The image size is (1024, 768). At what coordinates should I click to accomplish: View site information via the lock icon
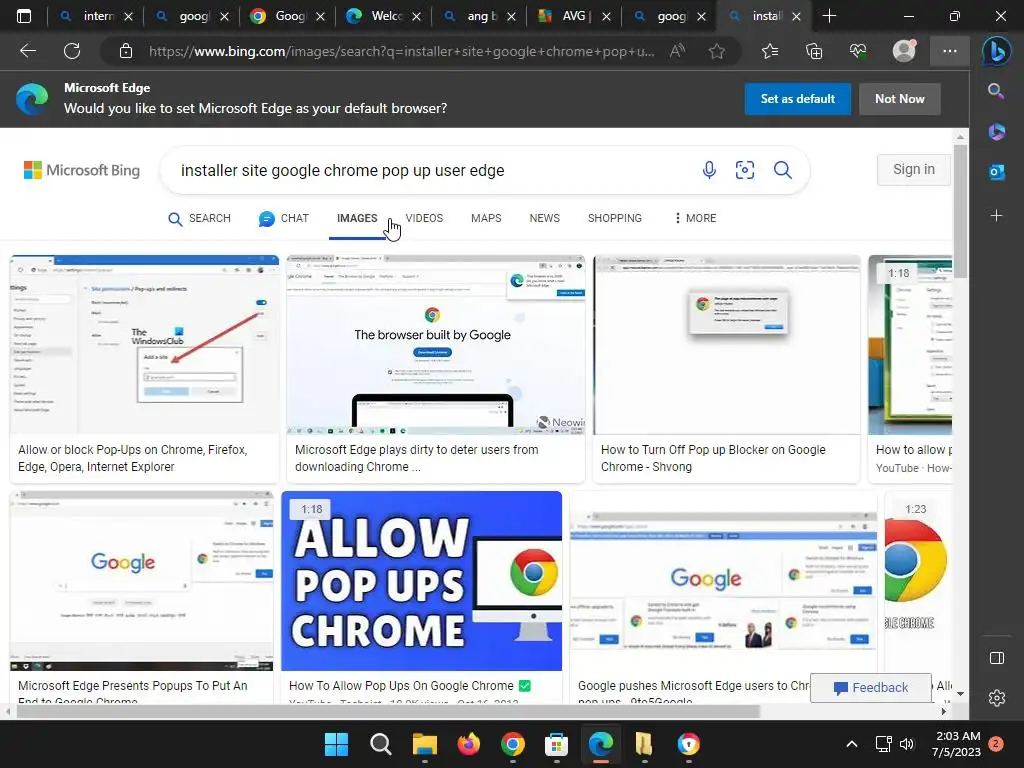pyautogui.click(x=126, y=51)
